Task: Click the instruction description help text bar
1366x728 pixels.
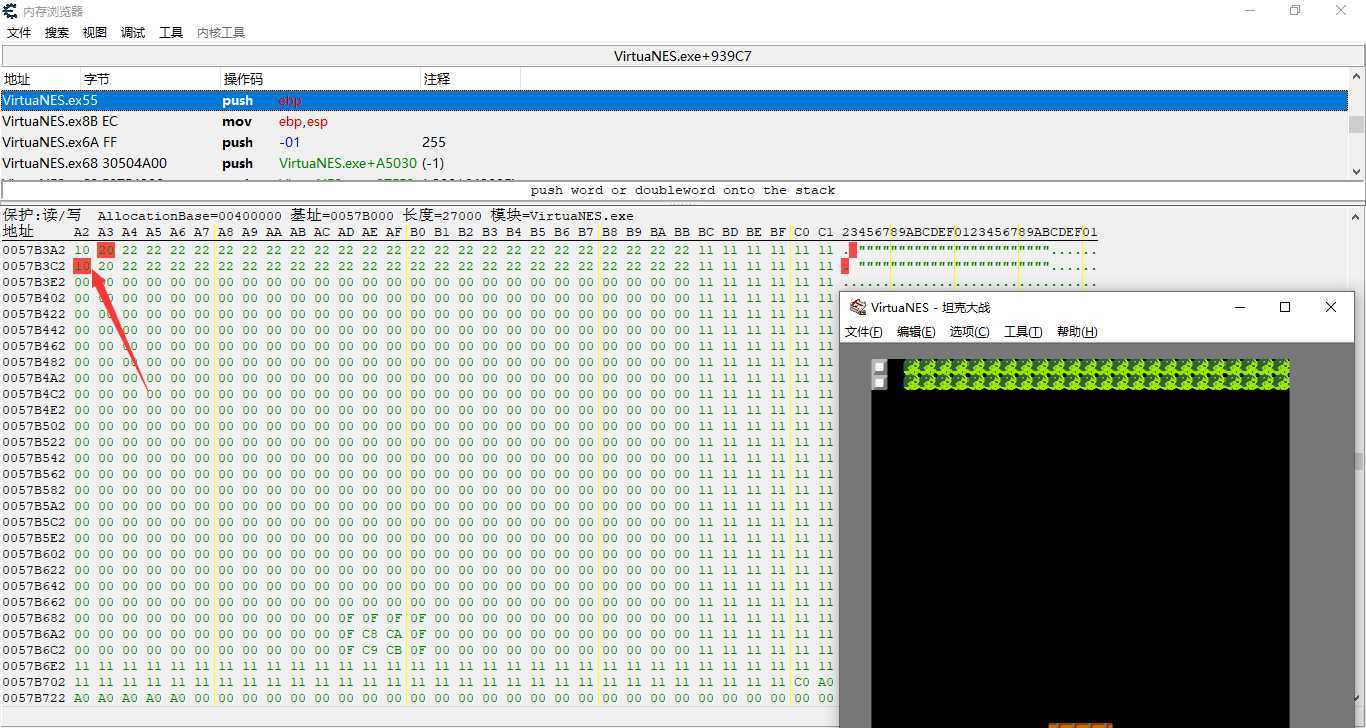Action: tap(682, 190)
